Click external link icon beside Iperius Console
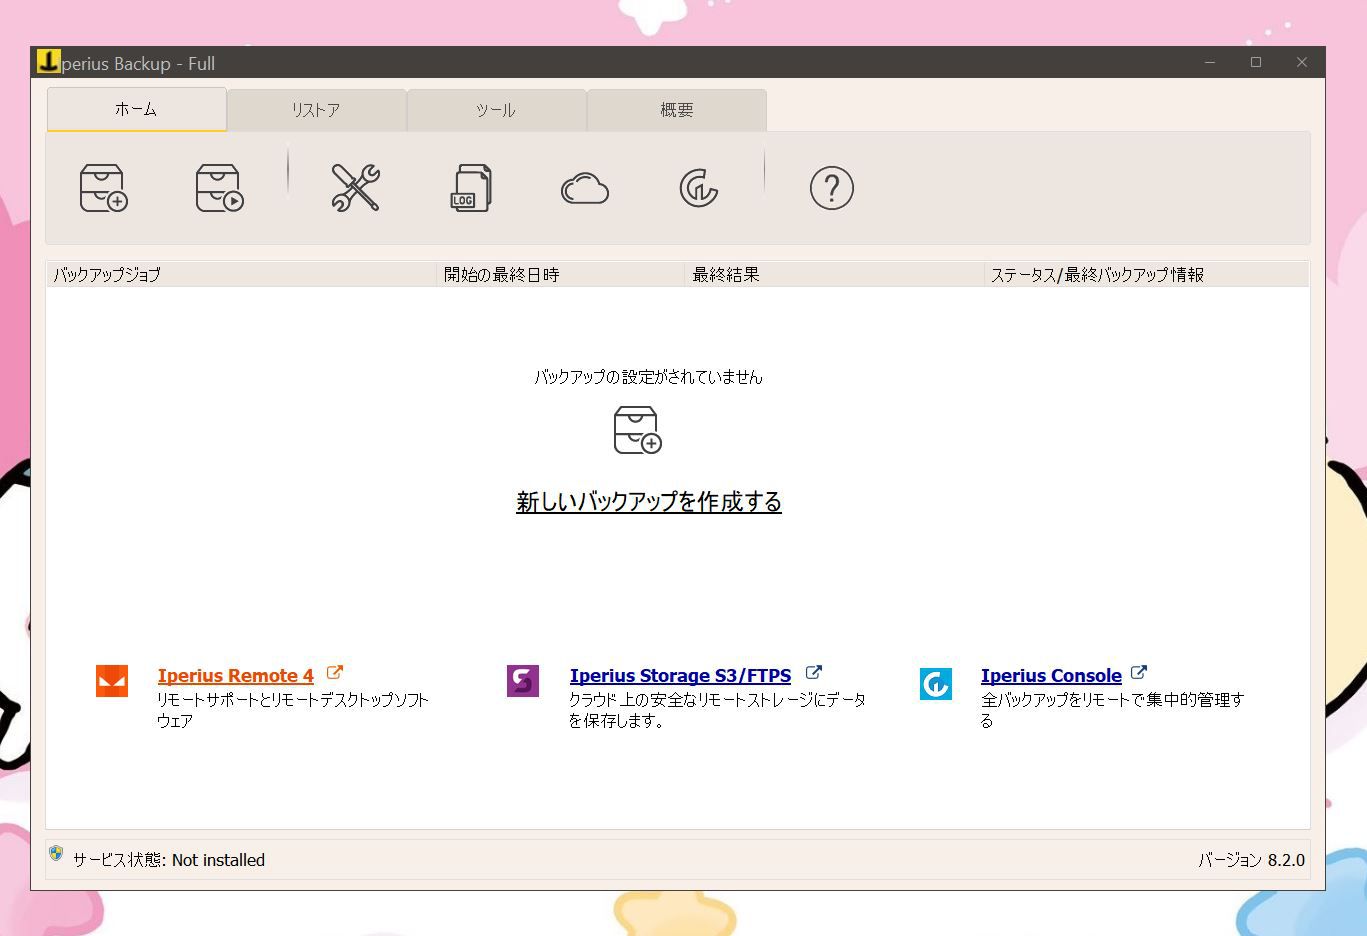The image size is (1367, 936). 1138,673
